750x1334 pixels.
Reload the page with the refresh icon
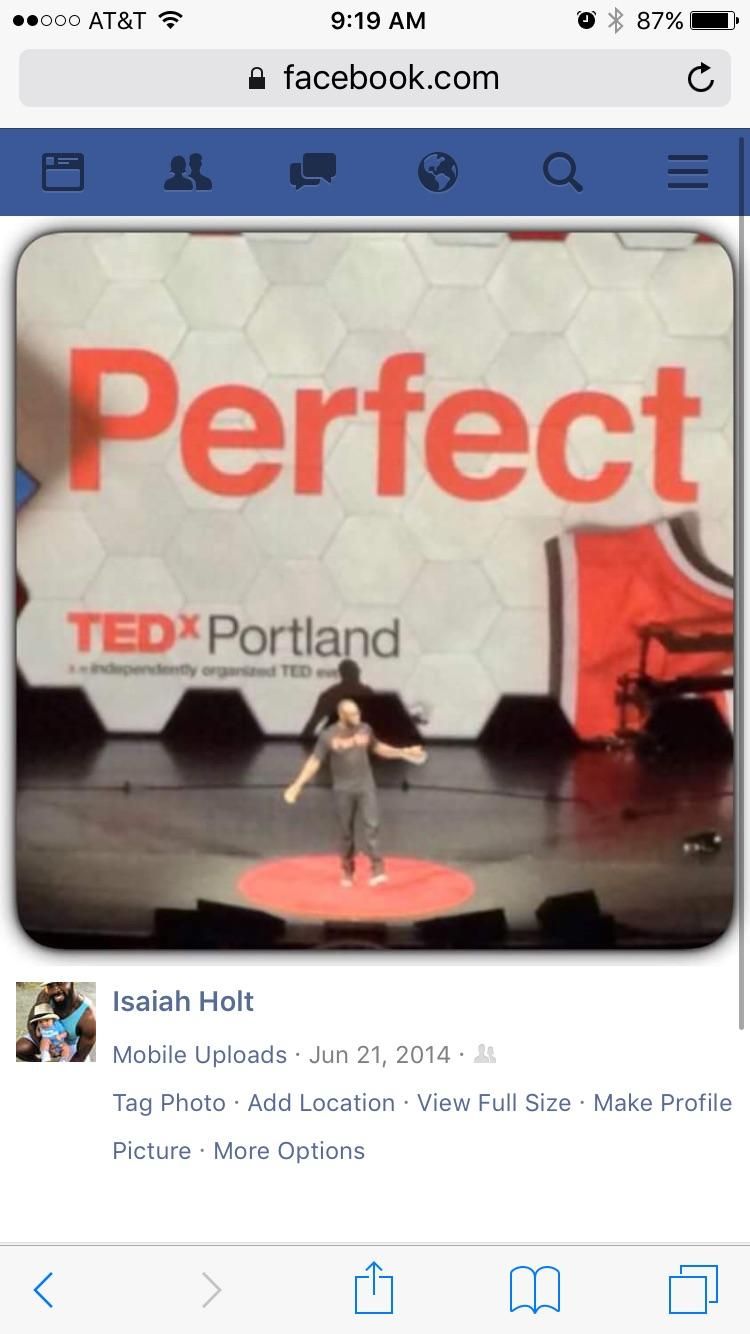(701, 78)
